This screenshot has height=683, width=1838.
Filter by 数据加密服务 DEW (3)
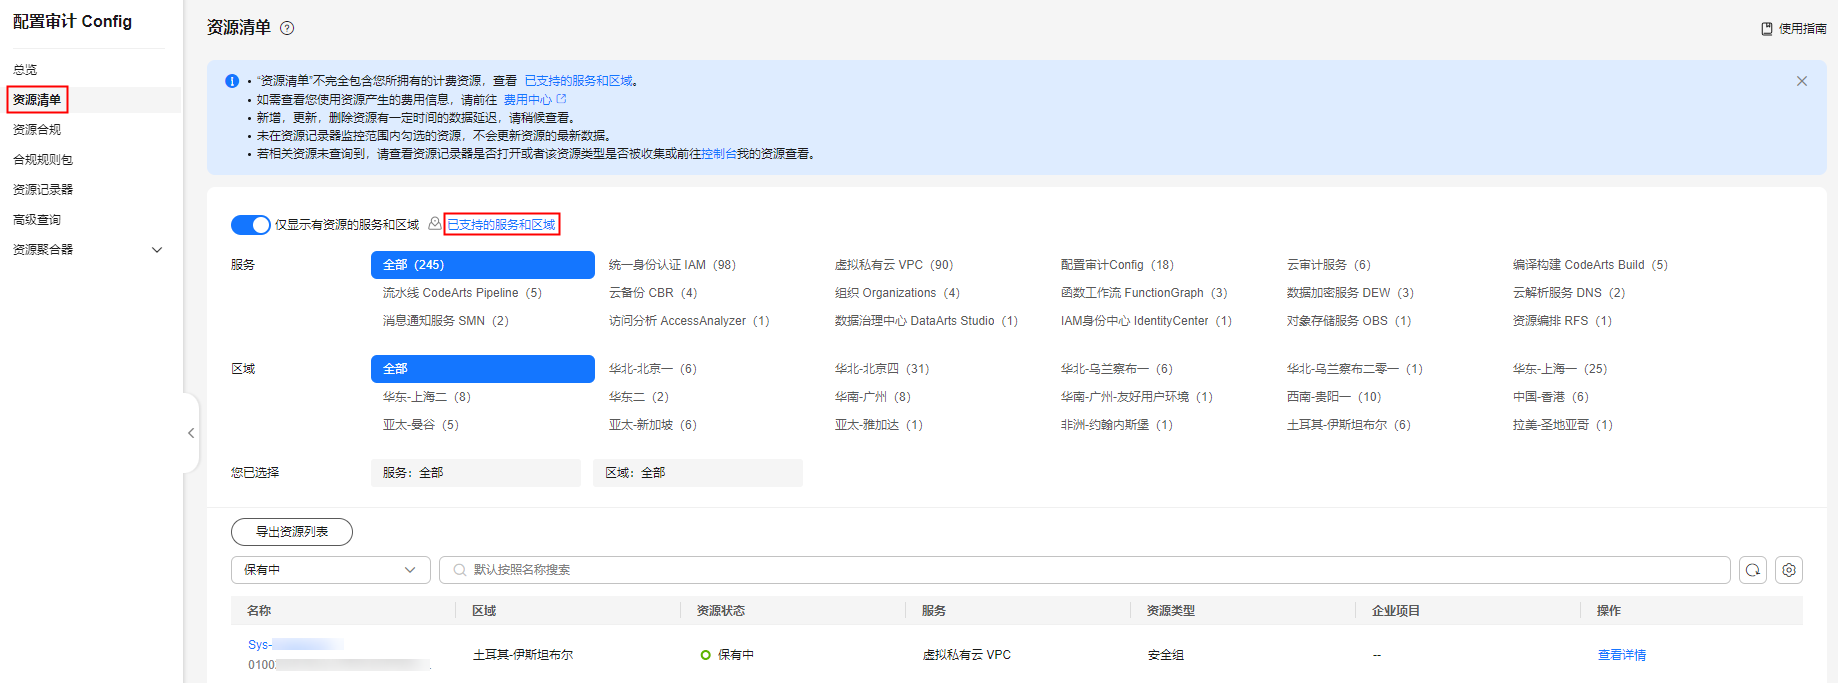1350,293
